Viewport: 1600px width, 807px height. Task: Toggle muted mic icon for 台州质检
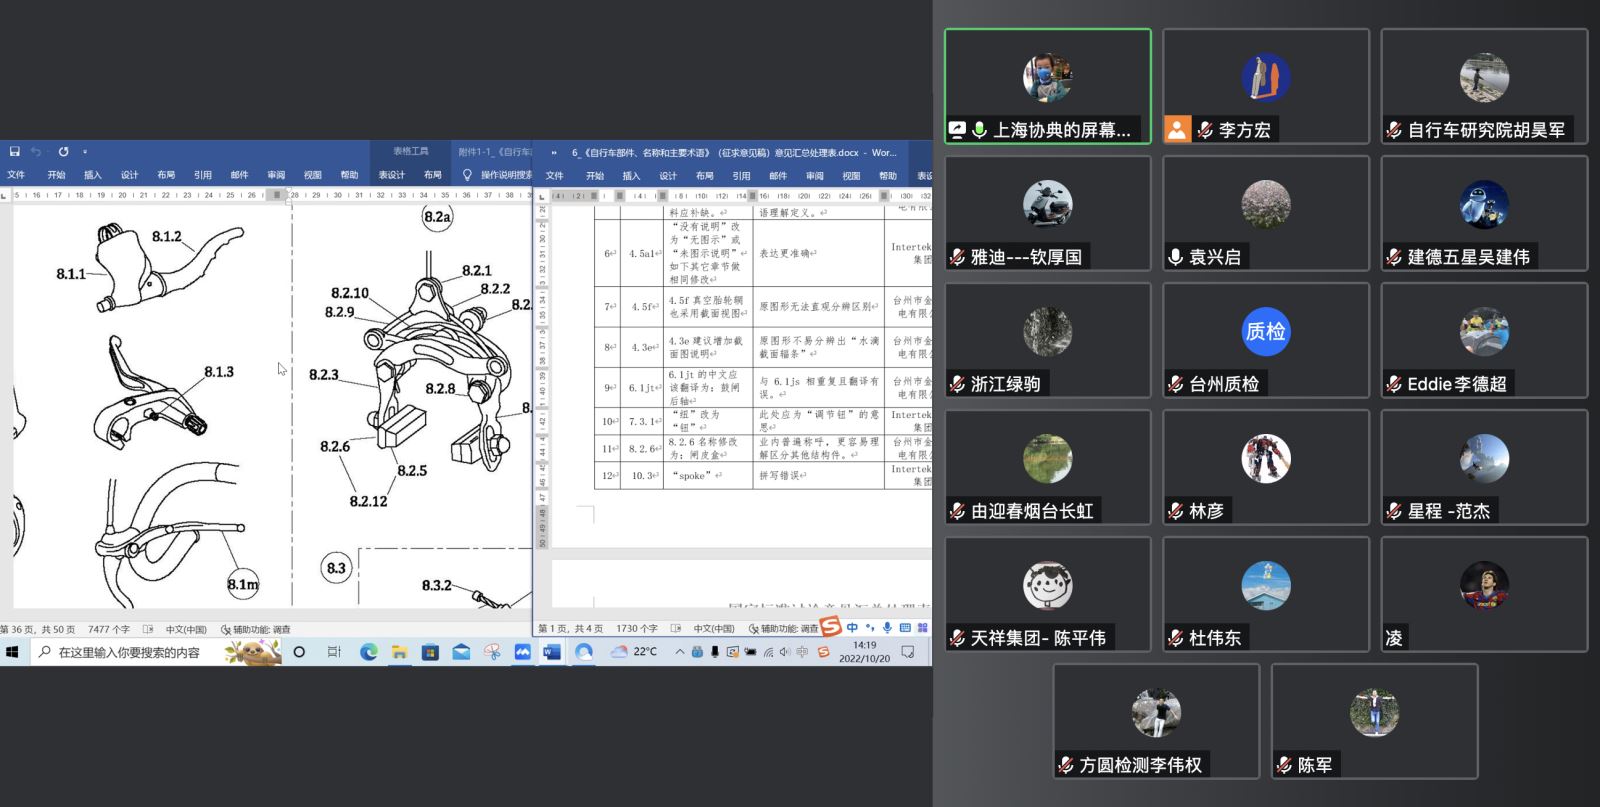[x=1176, y=385]
